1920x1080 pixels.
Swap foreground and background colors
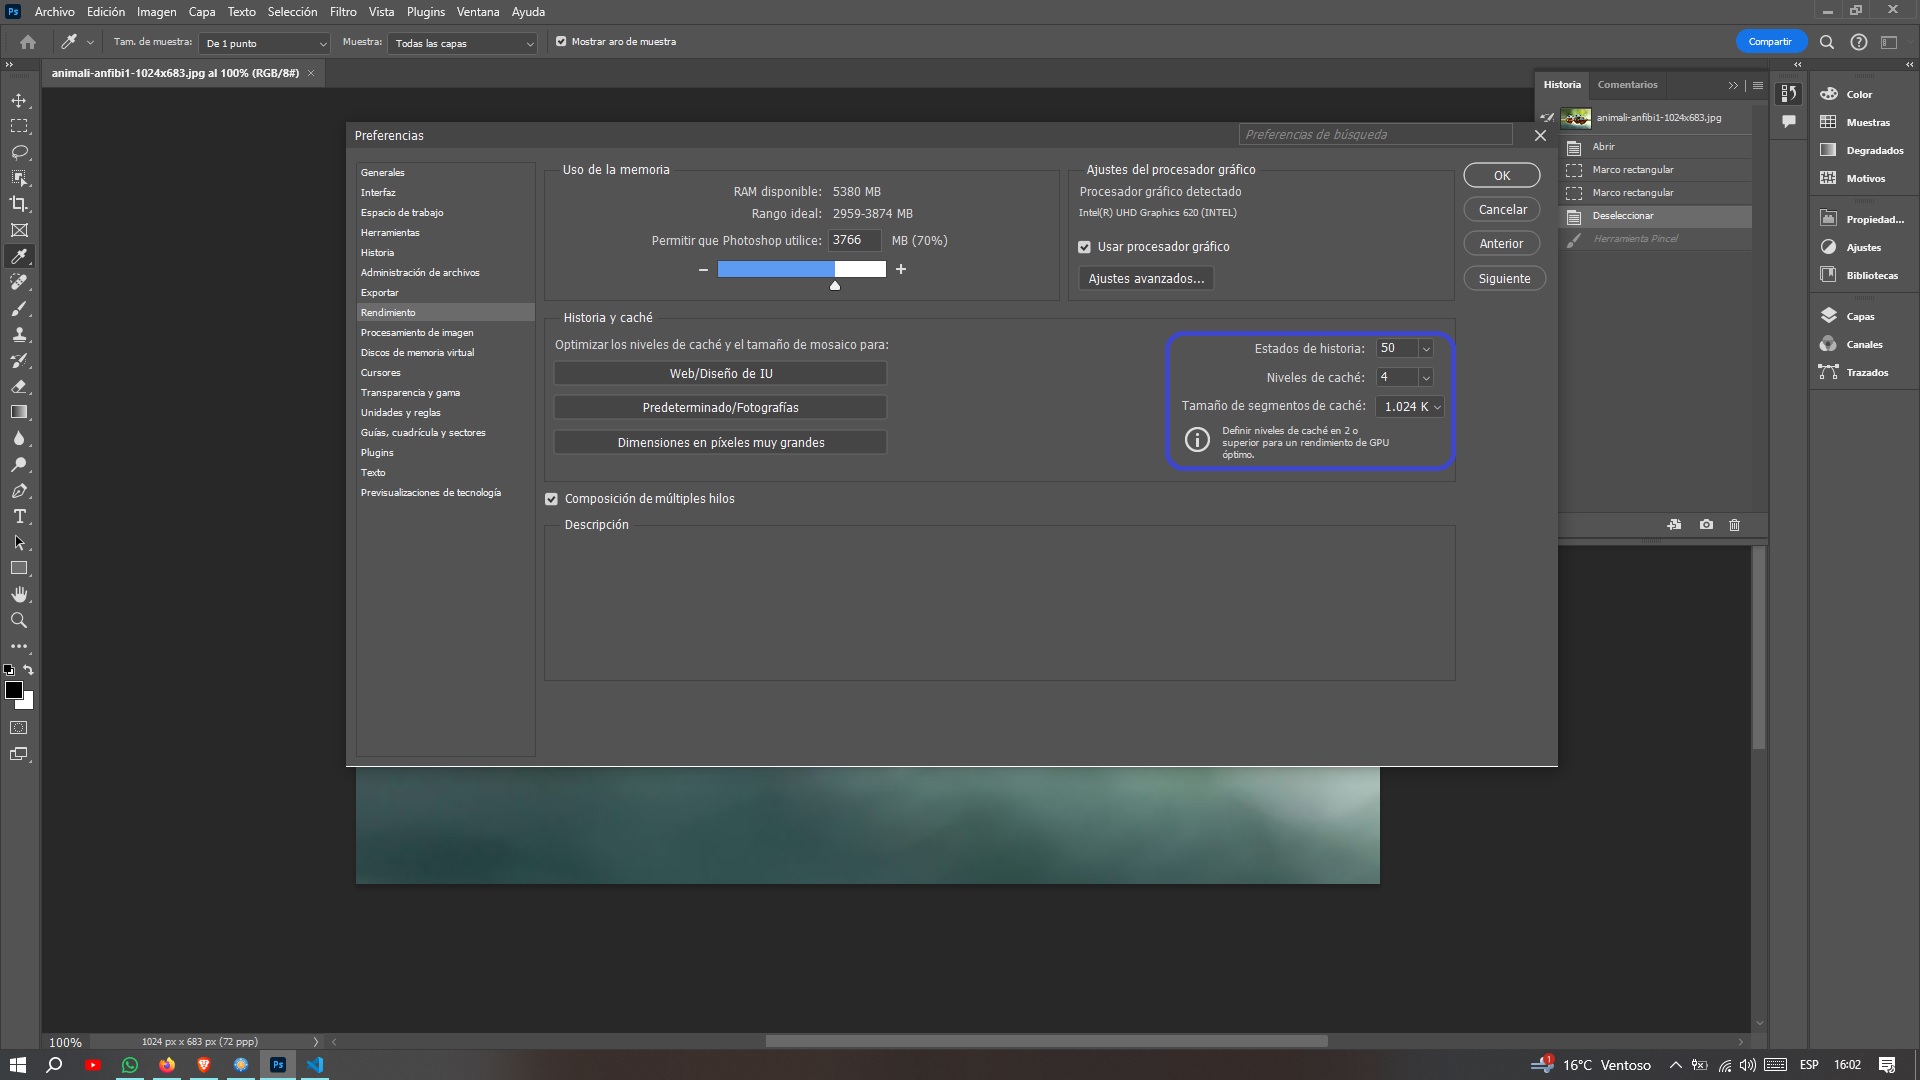point(29,670)
